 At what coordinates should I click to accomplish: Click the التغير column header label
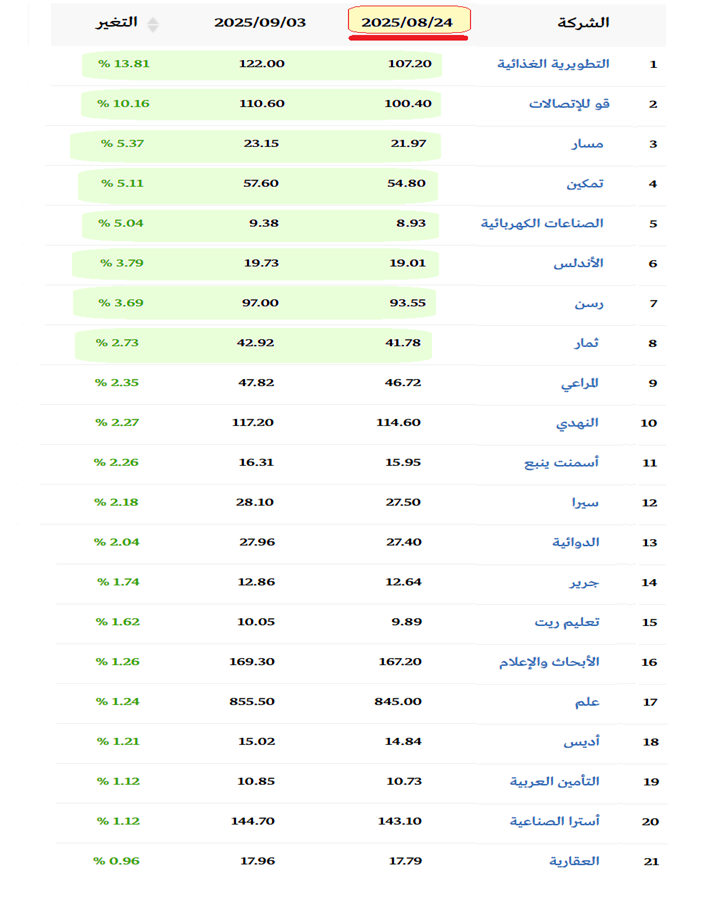117,22
